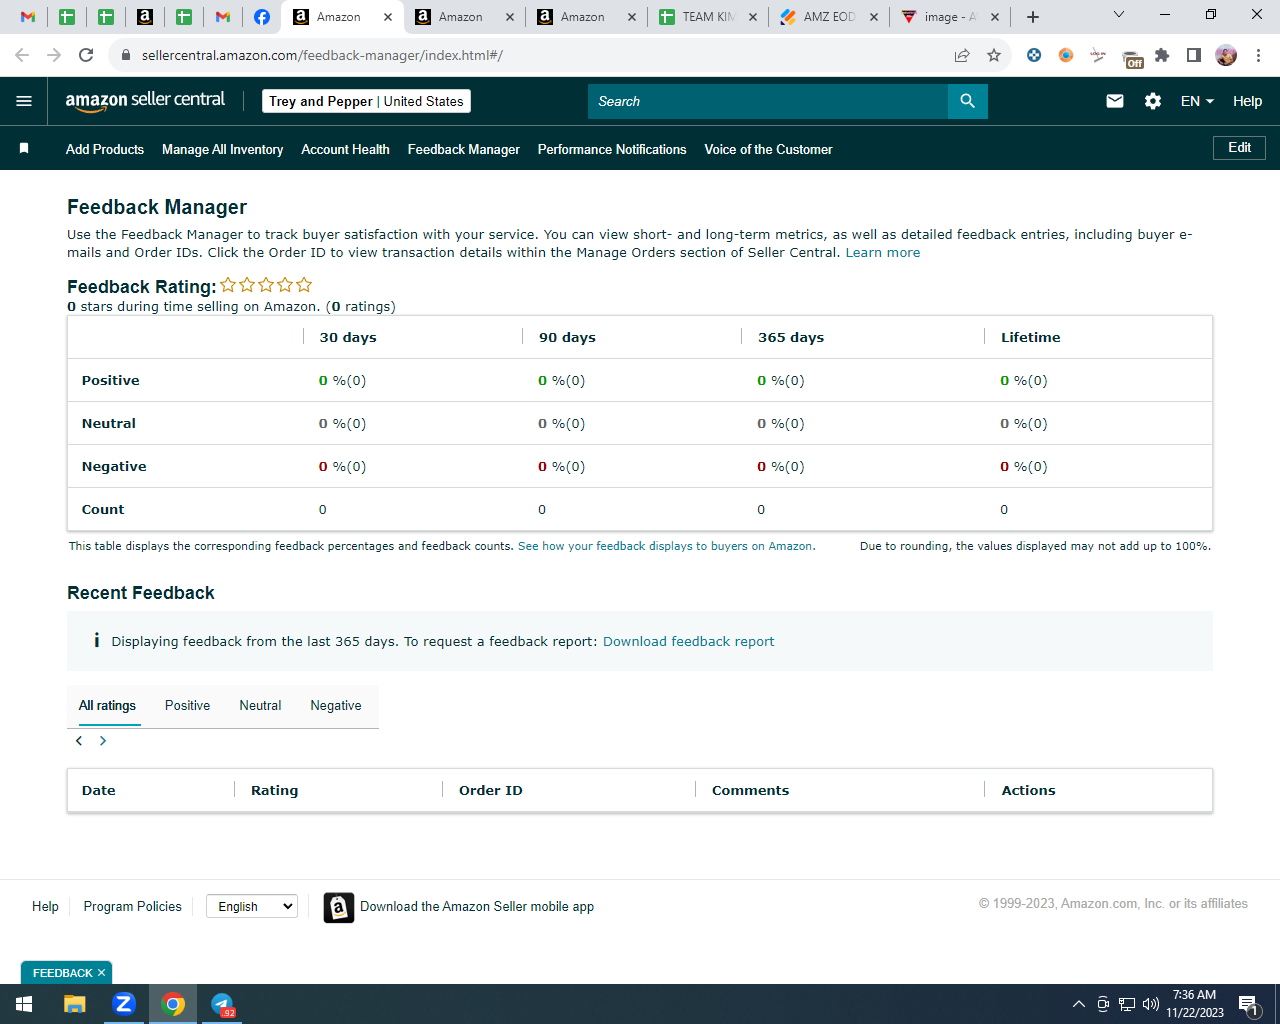Go back in browser history

(22, 55)
